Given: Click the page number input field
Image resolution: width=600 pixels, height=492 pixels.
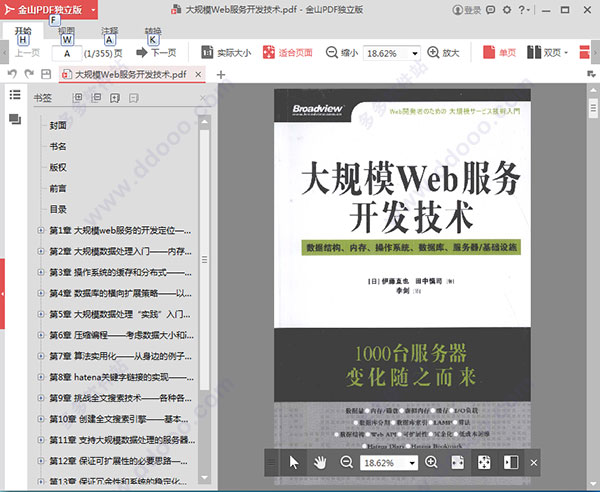Looking at the screenshot, I should coord(67,53).
